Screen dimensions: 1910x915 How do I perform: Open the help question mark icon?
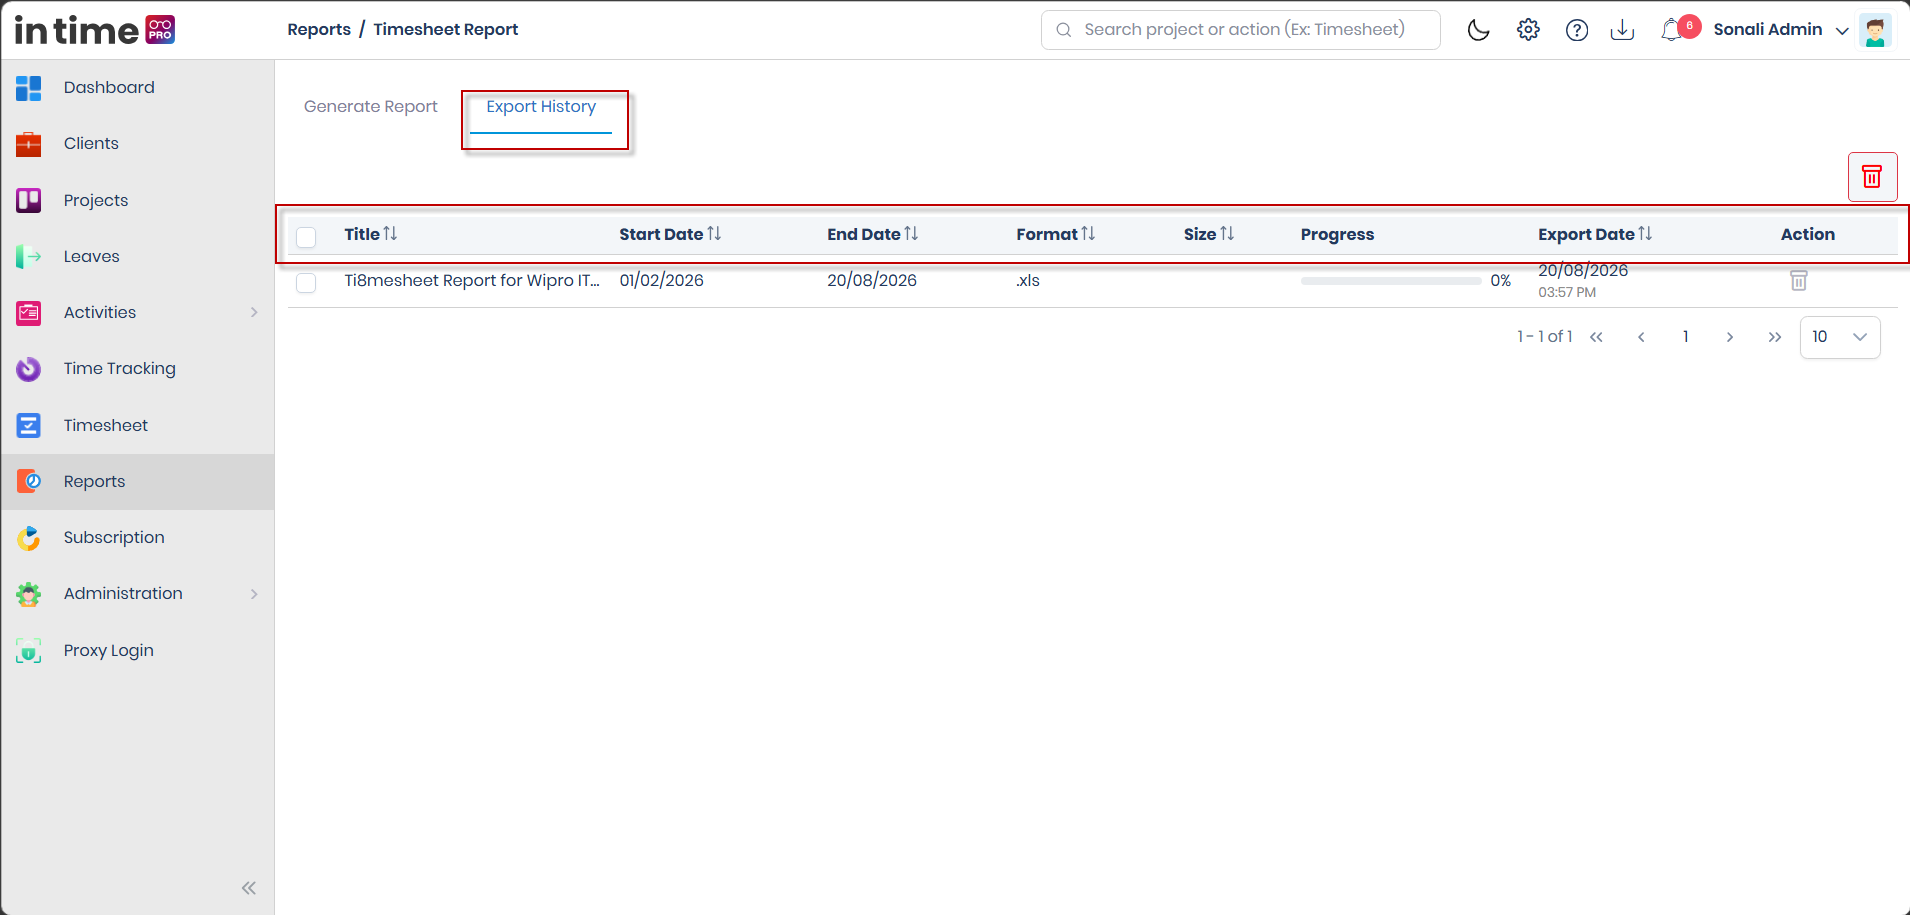tap(1577, 30)
